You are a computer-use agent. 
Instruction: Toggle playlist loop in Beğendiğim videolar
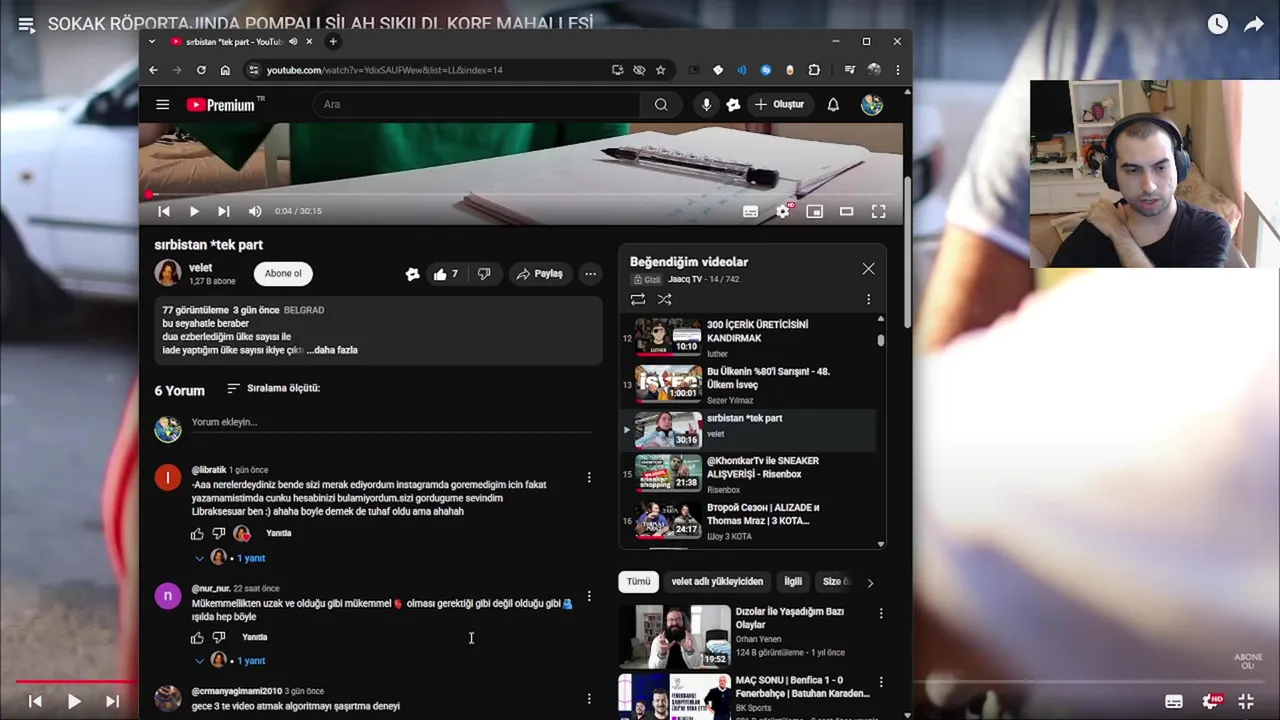[x=638, y=299]
